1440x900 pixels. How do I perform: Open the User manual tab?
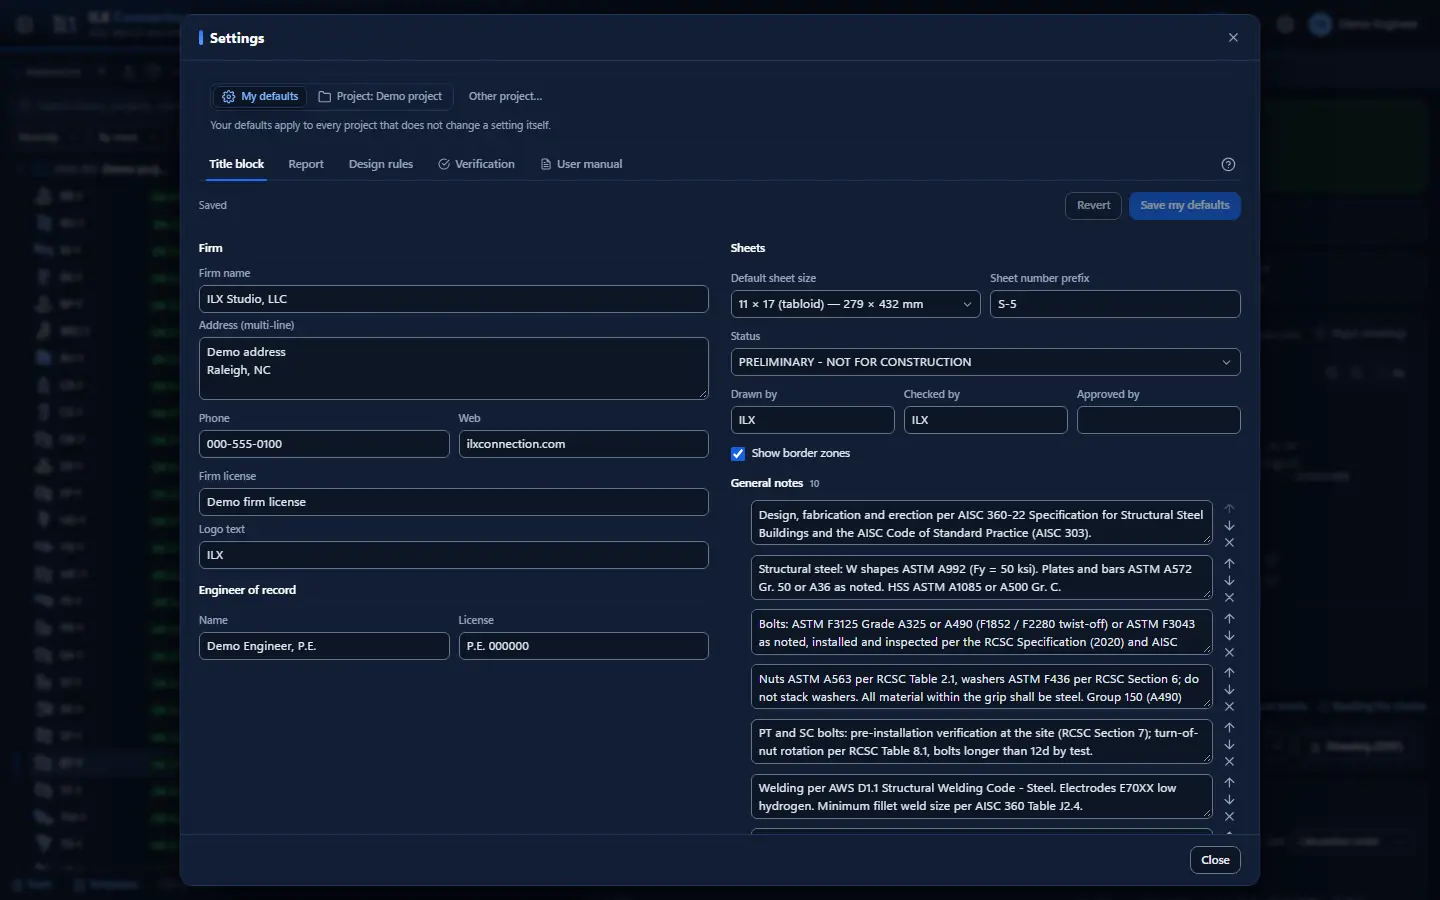(x=582, y=164)
